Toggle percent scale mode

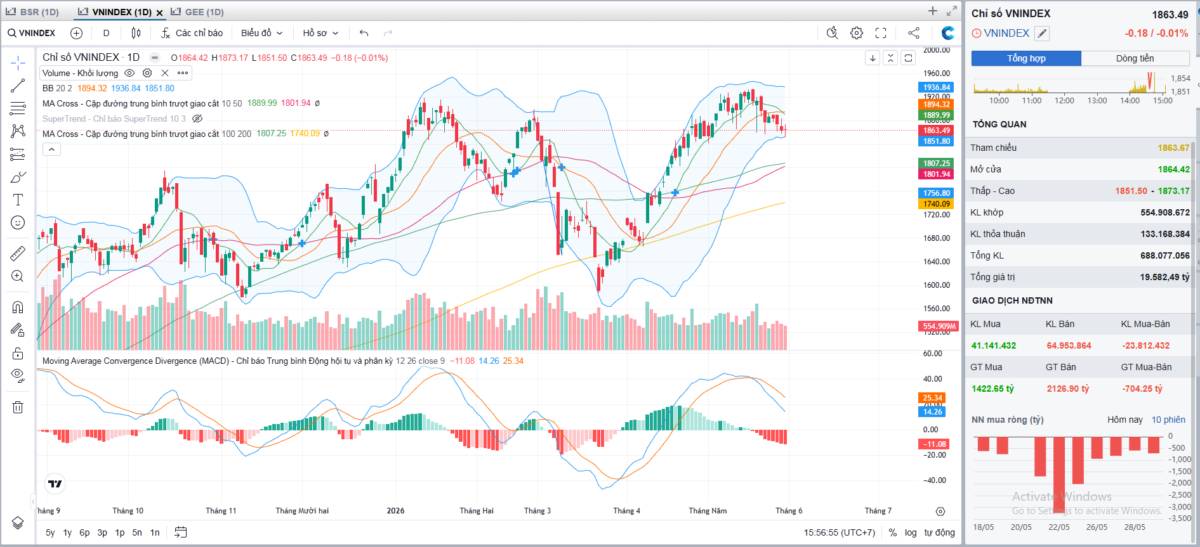(893, 532)
